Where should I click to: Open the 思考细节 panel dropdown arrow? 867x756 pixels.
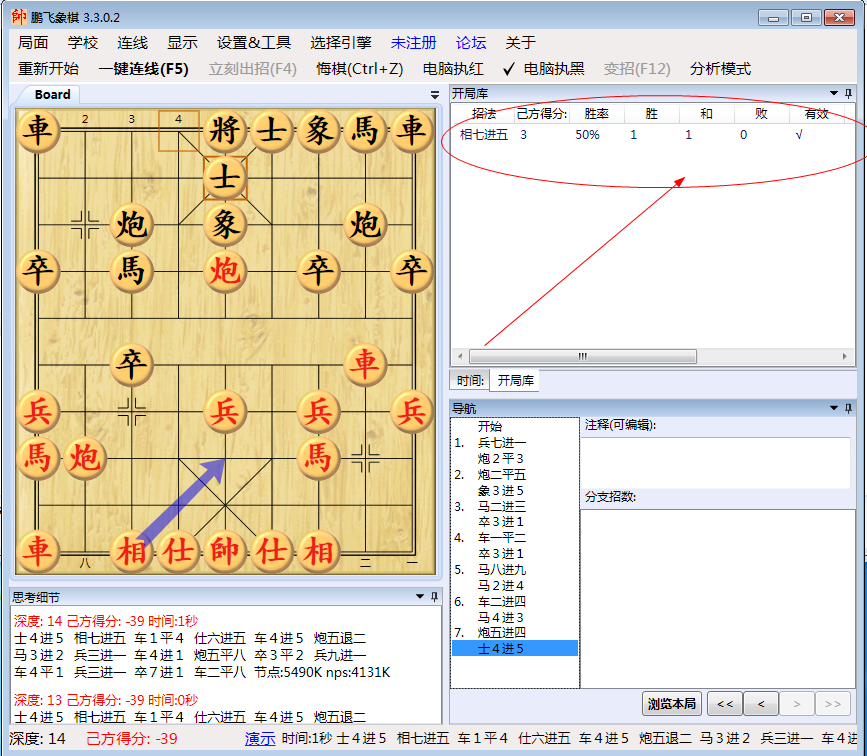click(420, 596)
